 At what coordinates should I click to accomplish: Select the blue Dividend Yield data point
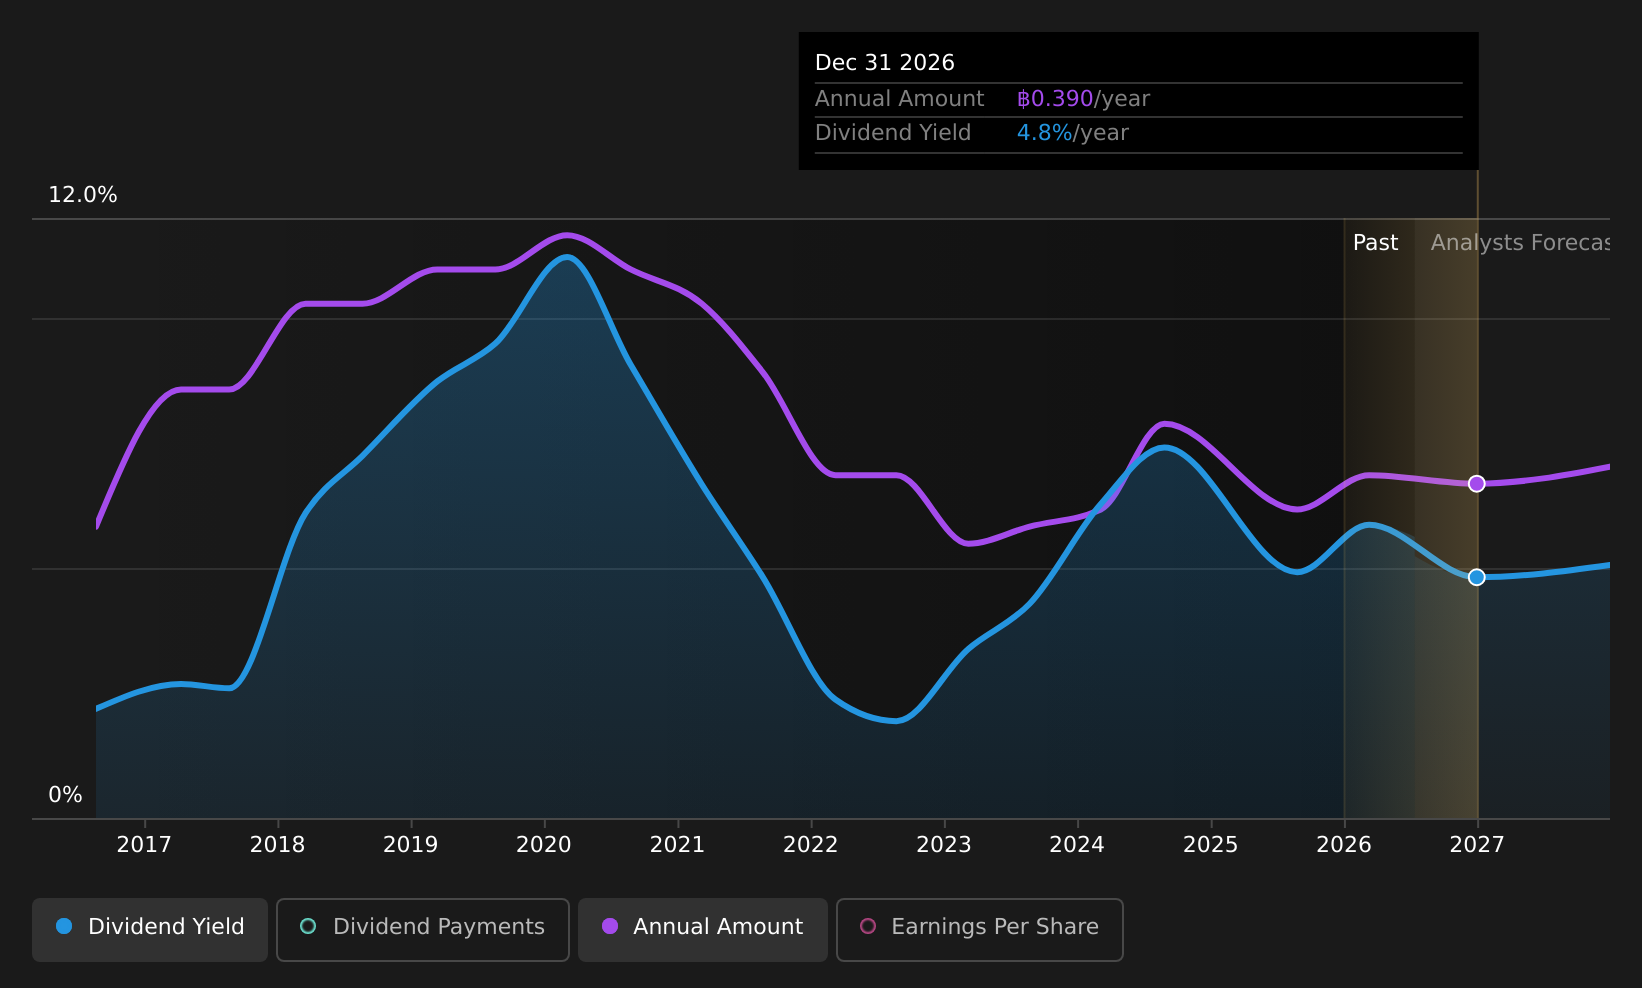[1477, 577]
